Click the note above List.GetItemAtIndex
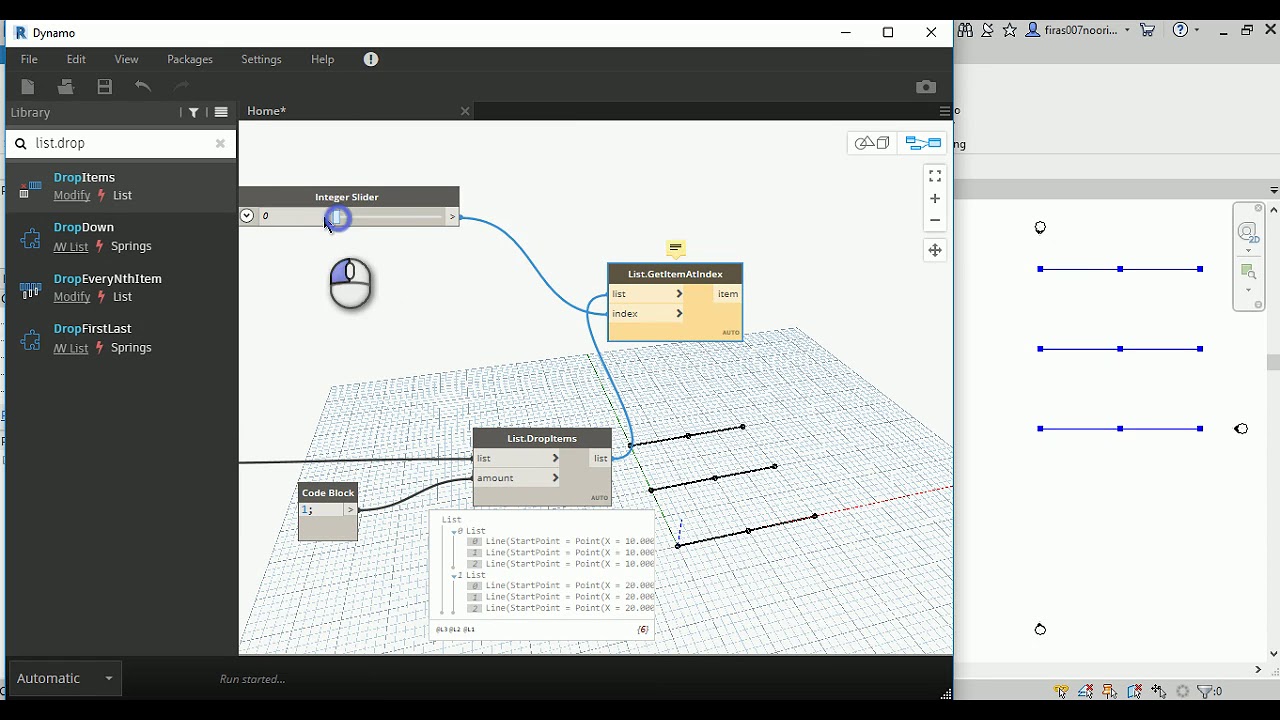 676,249
